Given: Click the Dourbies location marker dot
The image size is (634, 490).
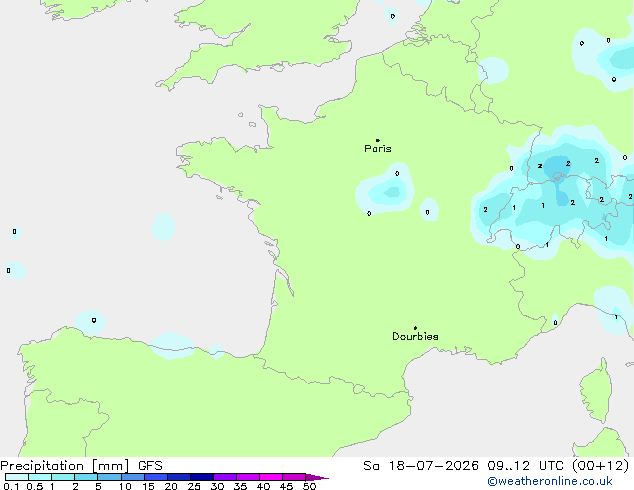Looking at the screenshot, I should pos(415,328).
